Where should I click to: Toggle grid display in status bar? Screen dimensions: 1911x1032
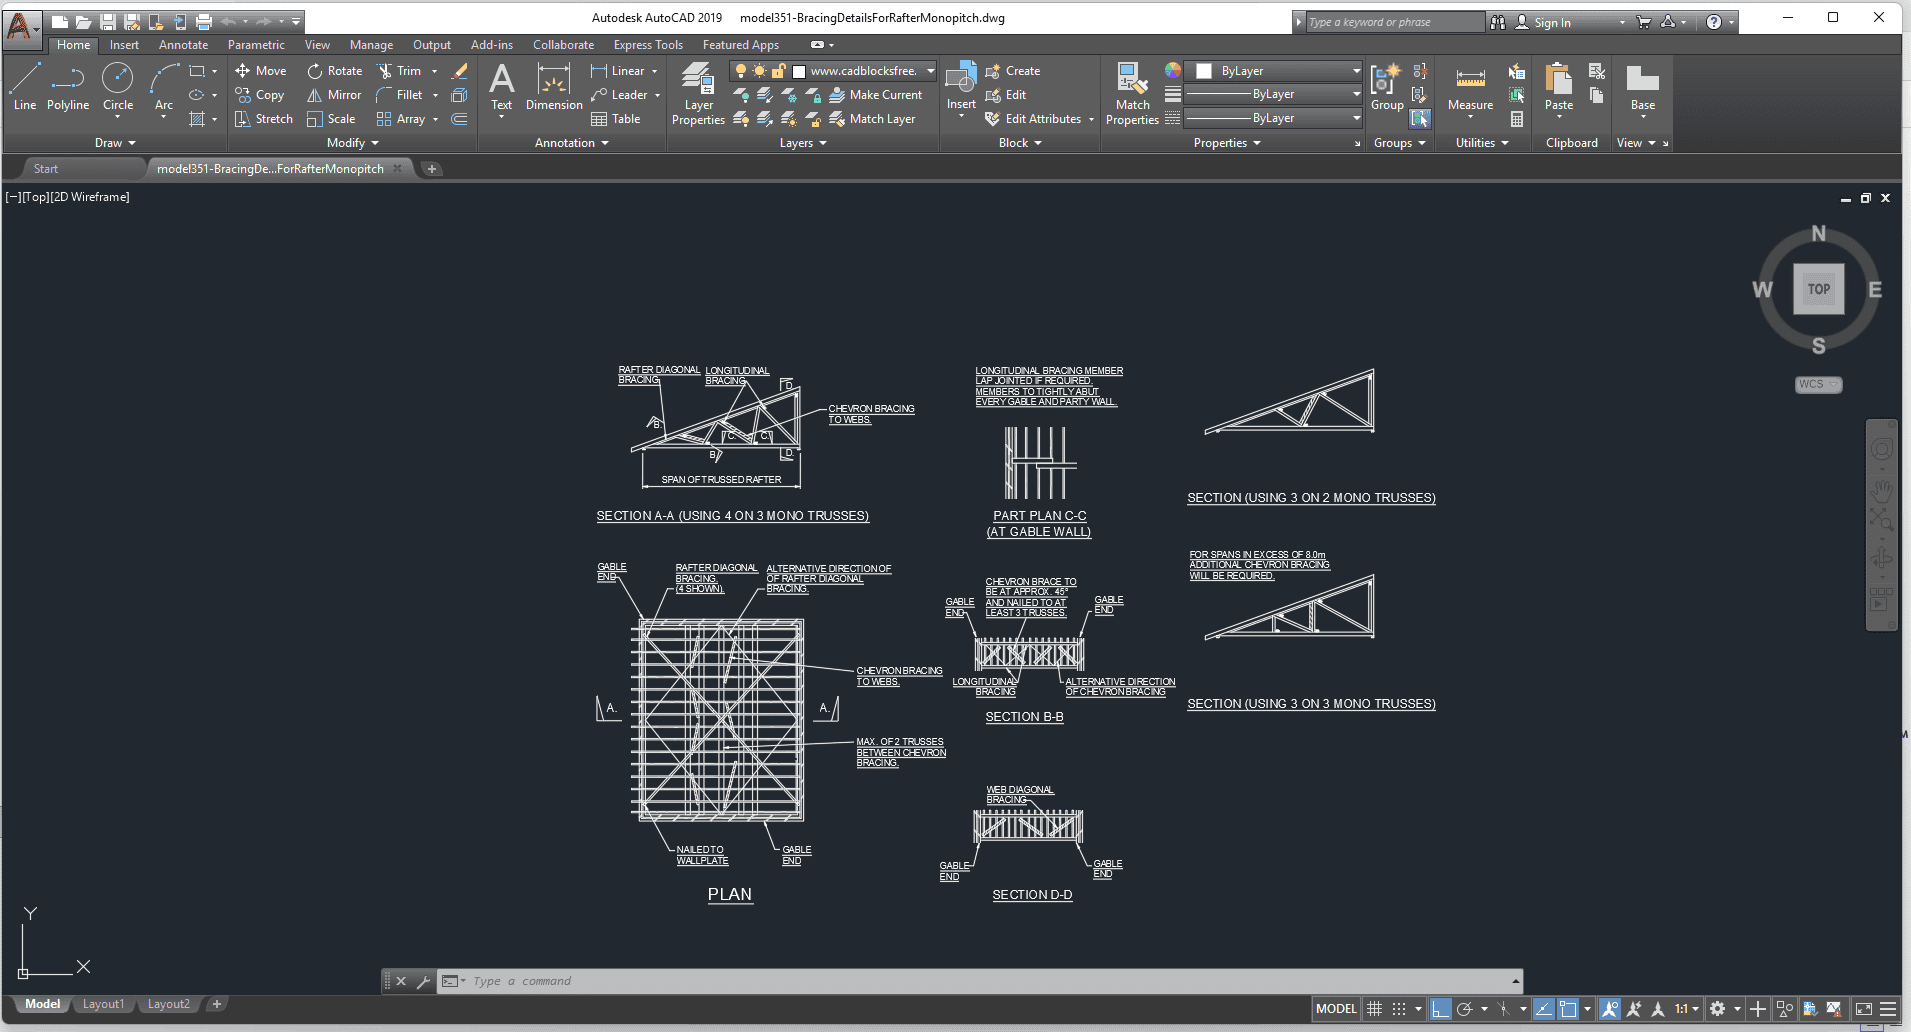pos(1375,1009)
